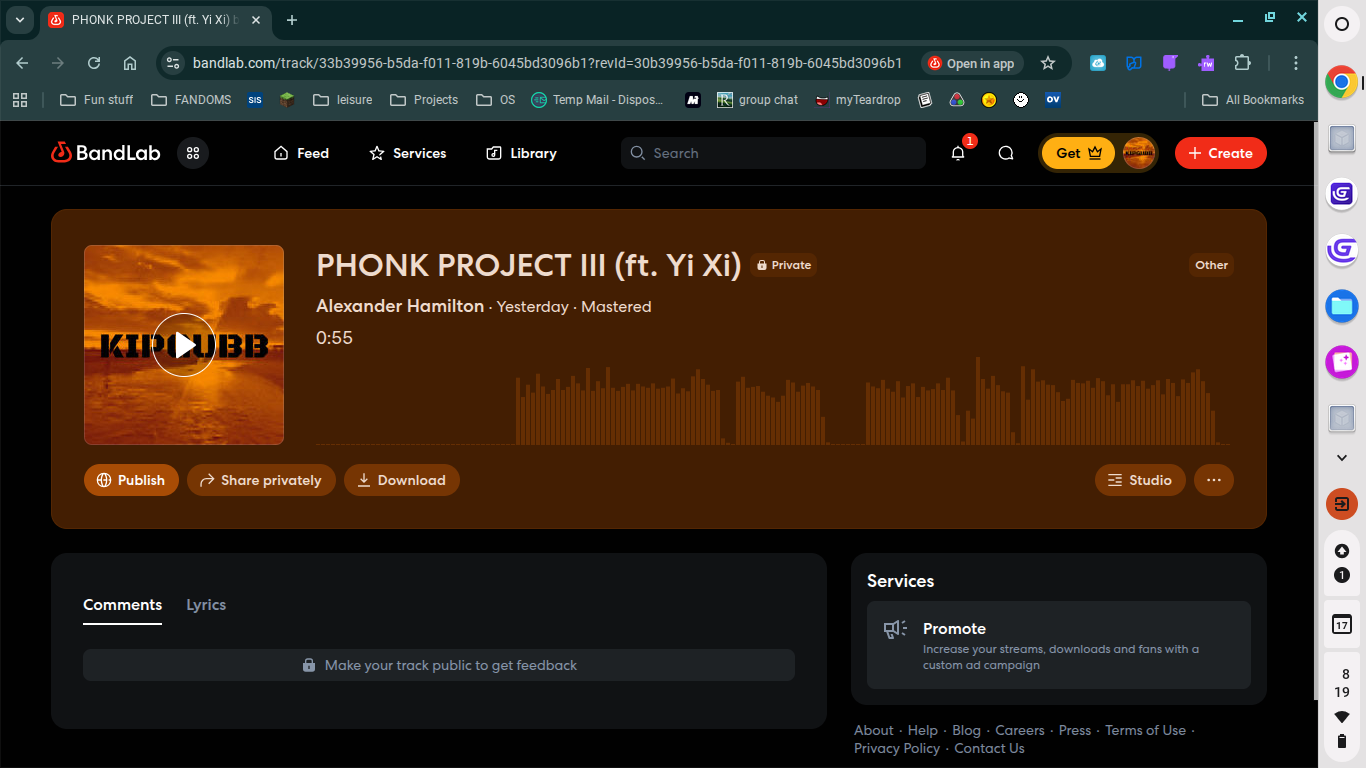Reload the current page
1366x768 pixels.
(94, 63)
